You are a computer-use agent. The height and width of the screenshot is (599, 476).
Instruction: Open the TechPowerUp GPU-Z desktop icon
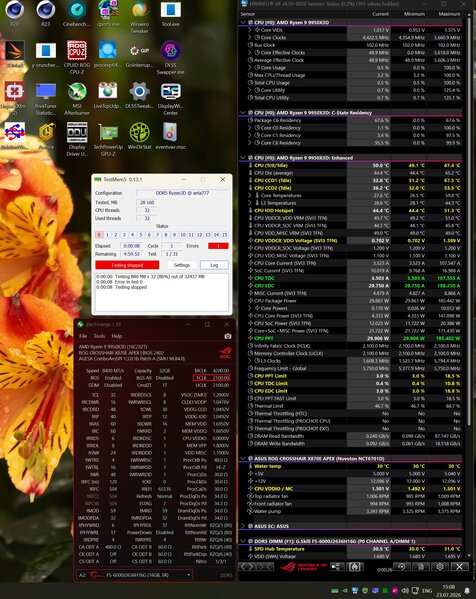pos(108,139)
